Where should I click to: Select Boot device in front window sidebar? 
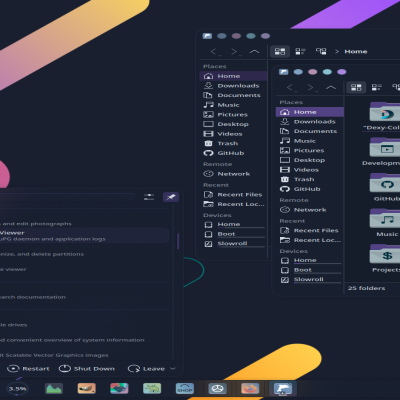point(310,270)
